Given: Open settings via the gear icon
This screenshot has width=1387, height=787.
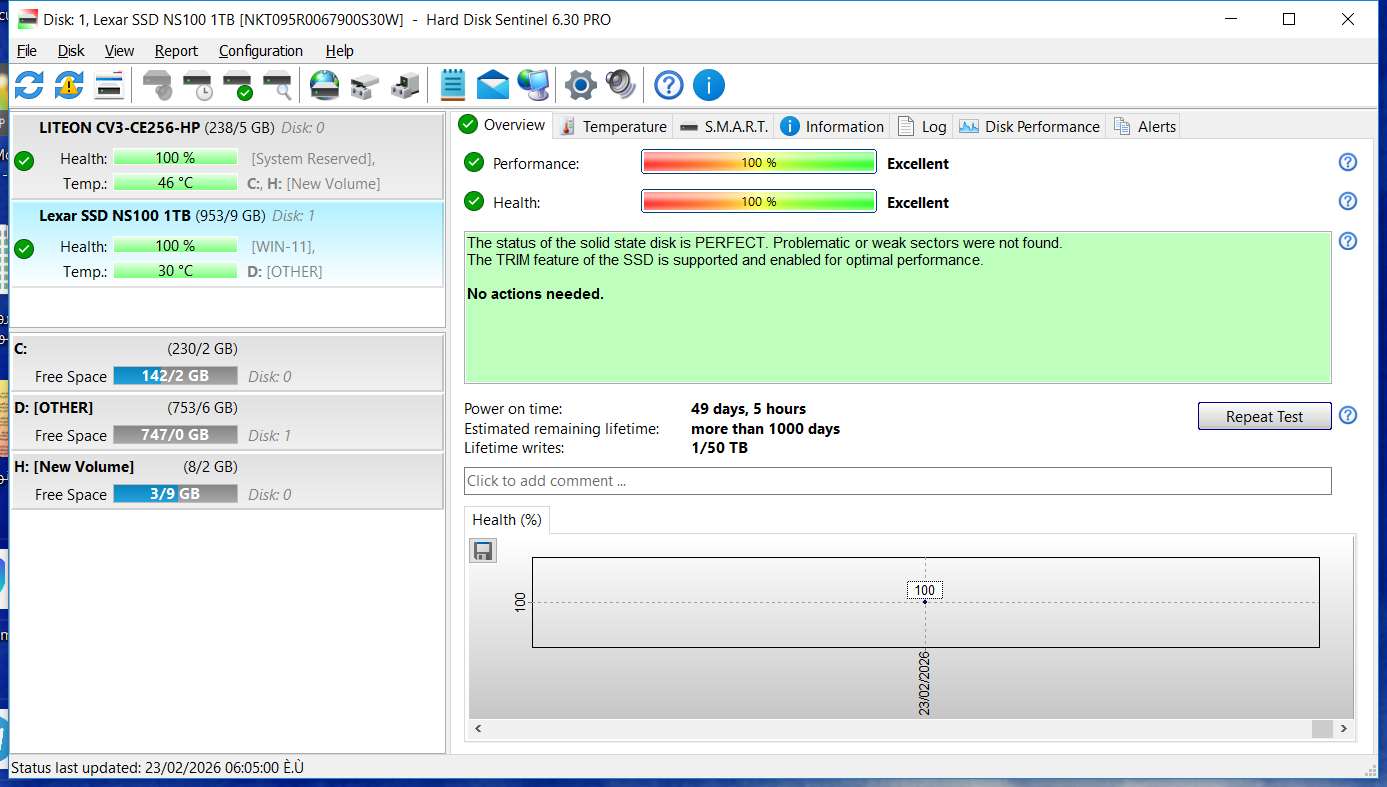Looking at the screenshot, I should point(580,85).
